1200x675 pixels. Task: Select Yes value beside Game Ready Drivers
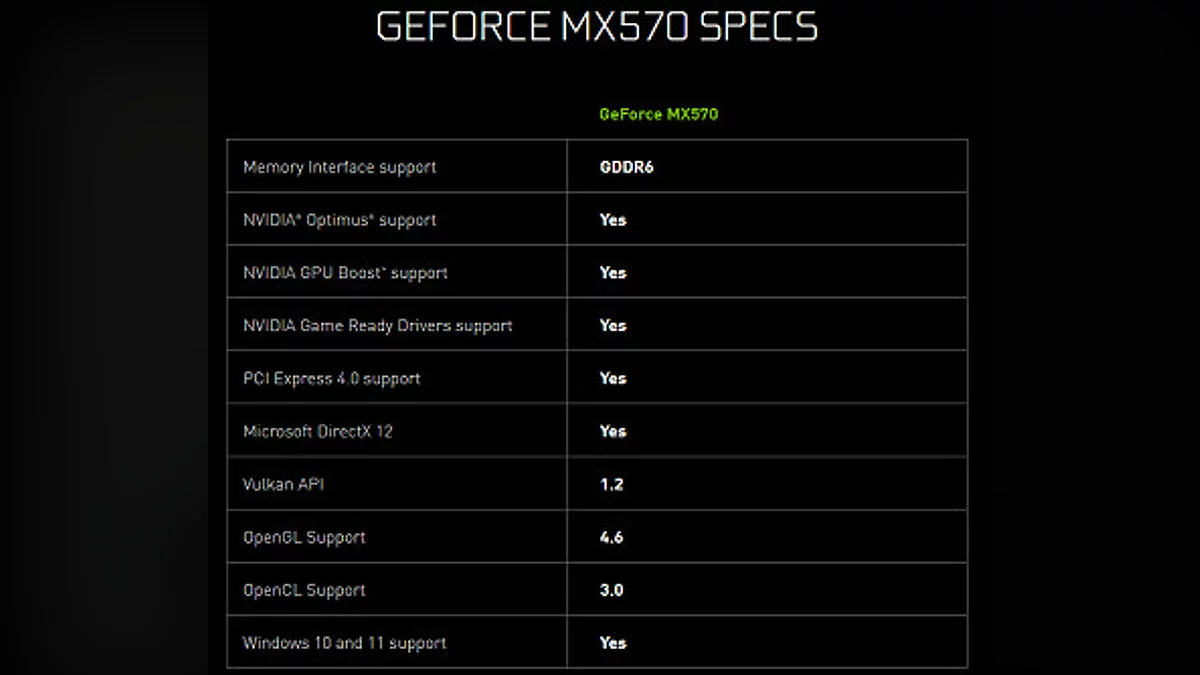click(x=613, y=326)
